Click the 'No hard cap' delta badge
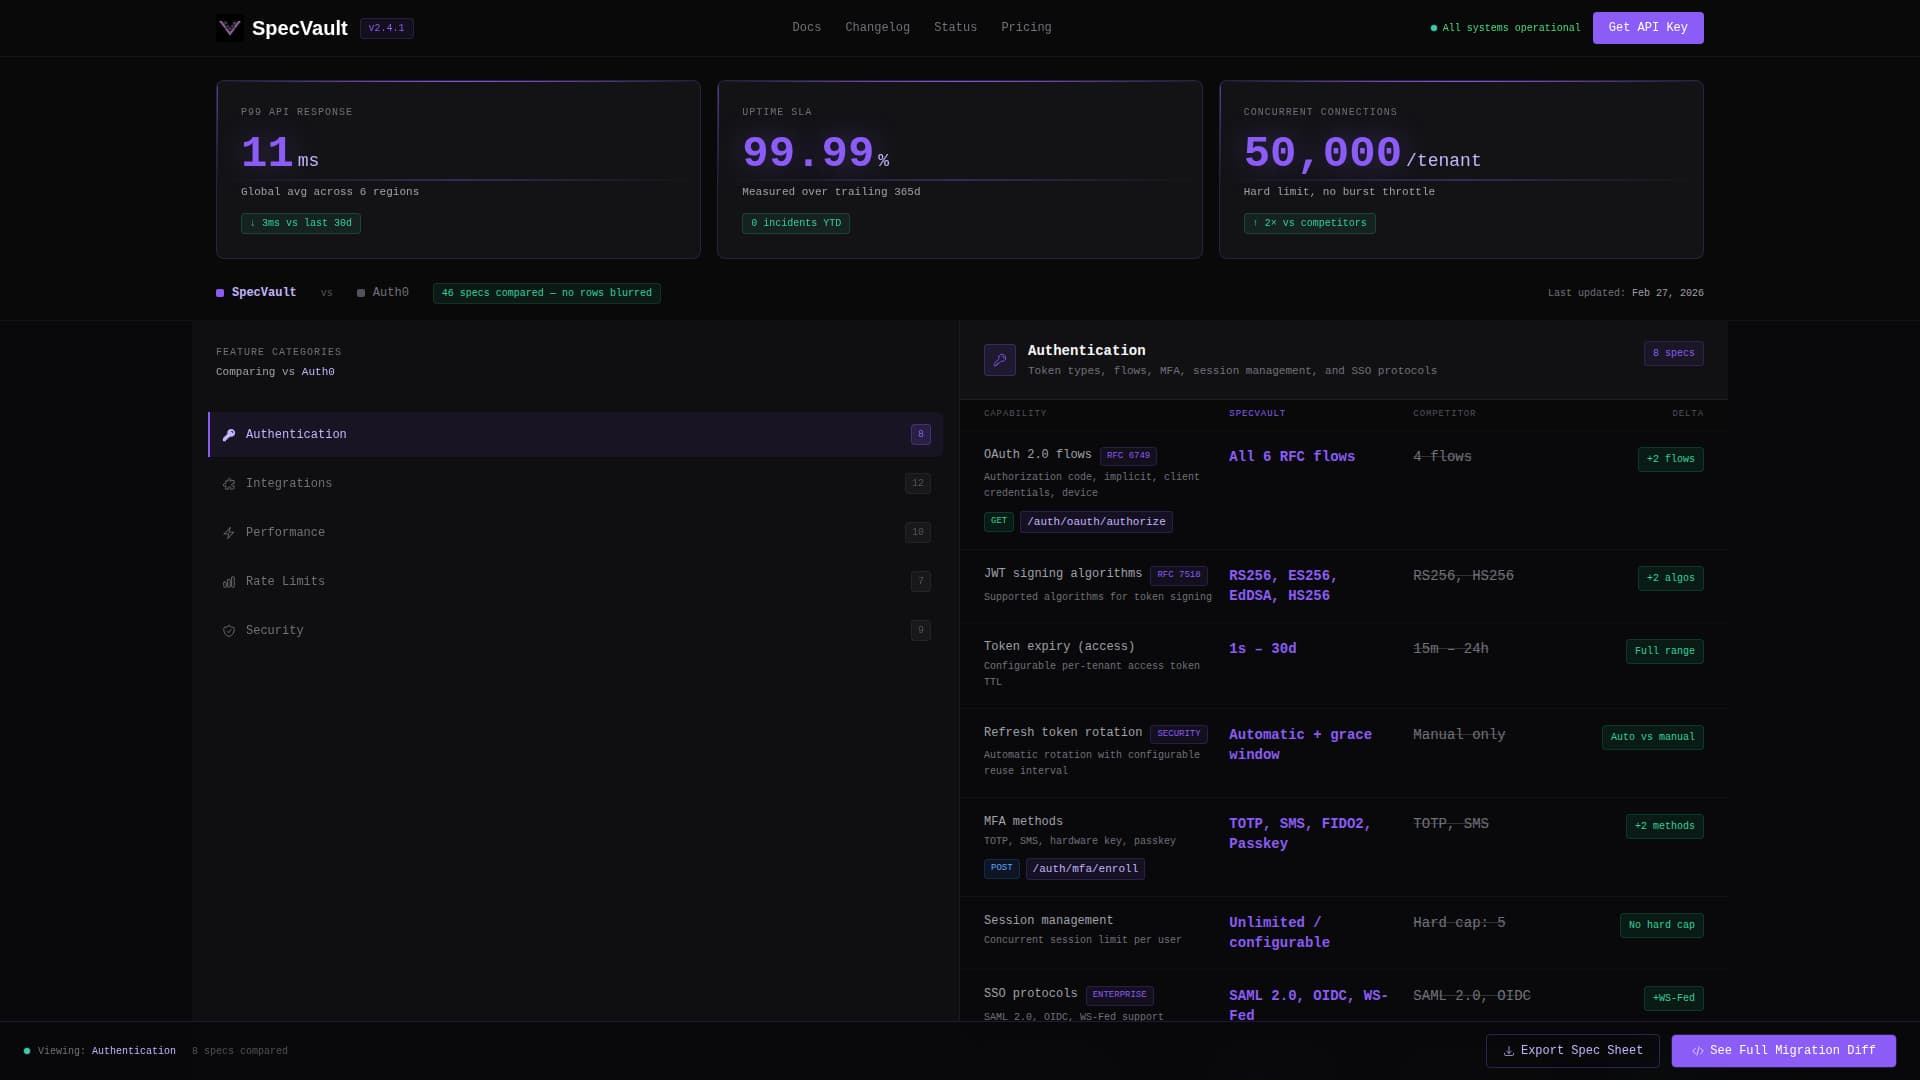Screen dimensions: 1920x1080 point(1662,925)
